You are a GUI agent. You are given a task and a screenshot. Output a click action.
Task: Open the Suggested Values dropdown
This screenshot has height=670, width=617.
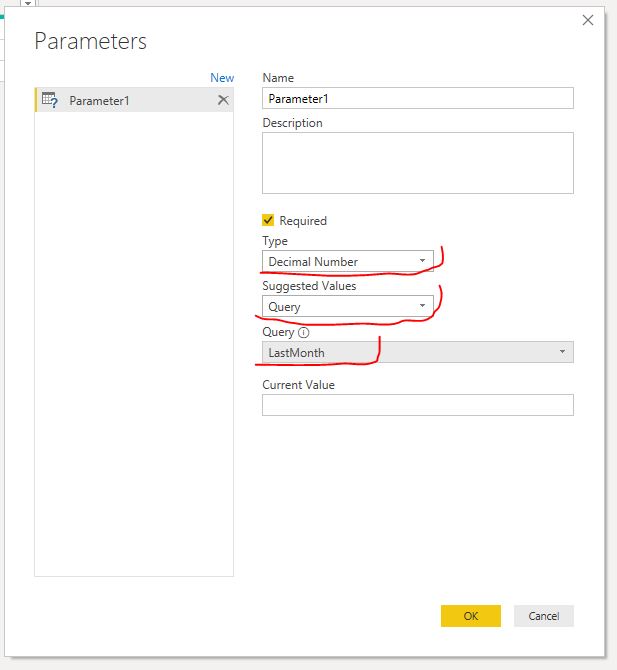pos(347,306)
